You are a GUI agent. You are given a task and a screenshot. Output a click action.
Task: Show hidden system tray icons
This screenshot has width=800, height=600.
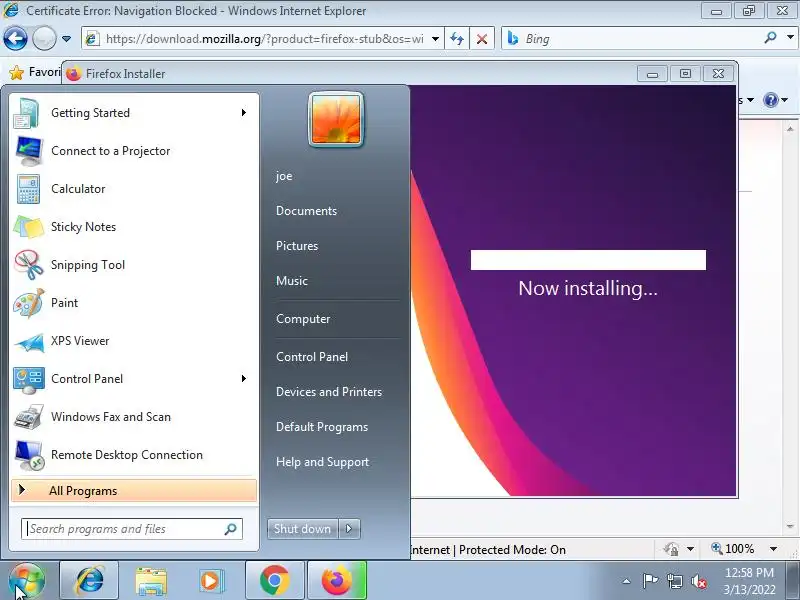(x=626, y=581)
